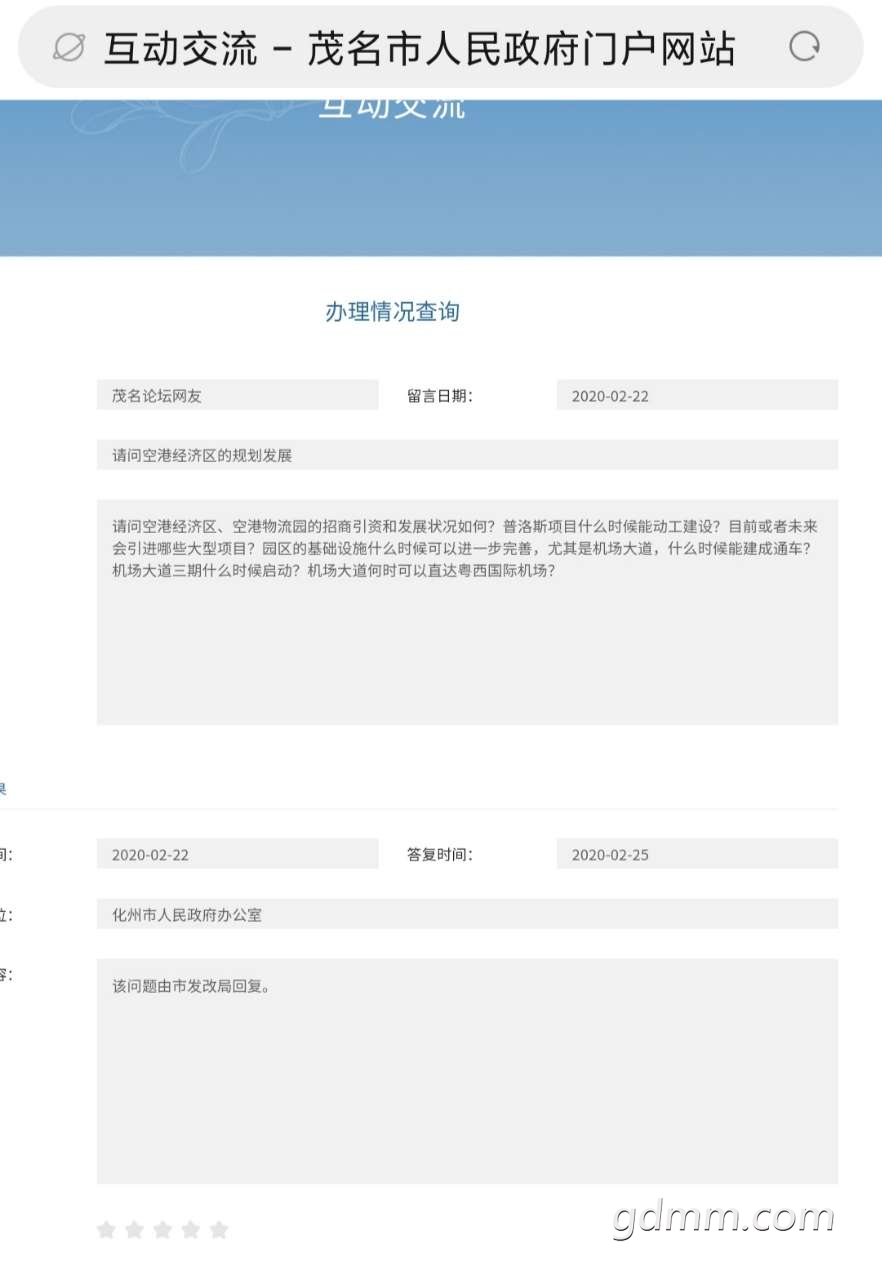The width and height of the screenshot is (882, 1280).
Task: Give five stars using last star
Action: click(219, 1230)
